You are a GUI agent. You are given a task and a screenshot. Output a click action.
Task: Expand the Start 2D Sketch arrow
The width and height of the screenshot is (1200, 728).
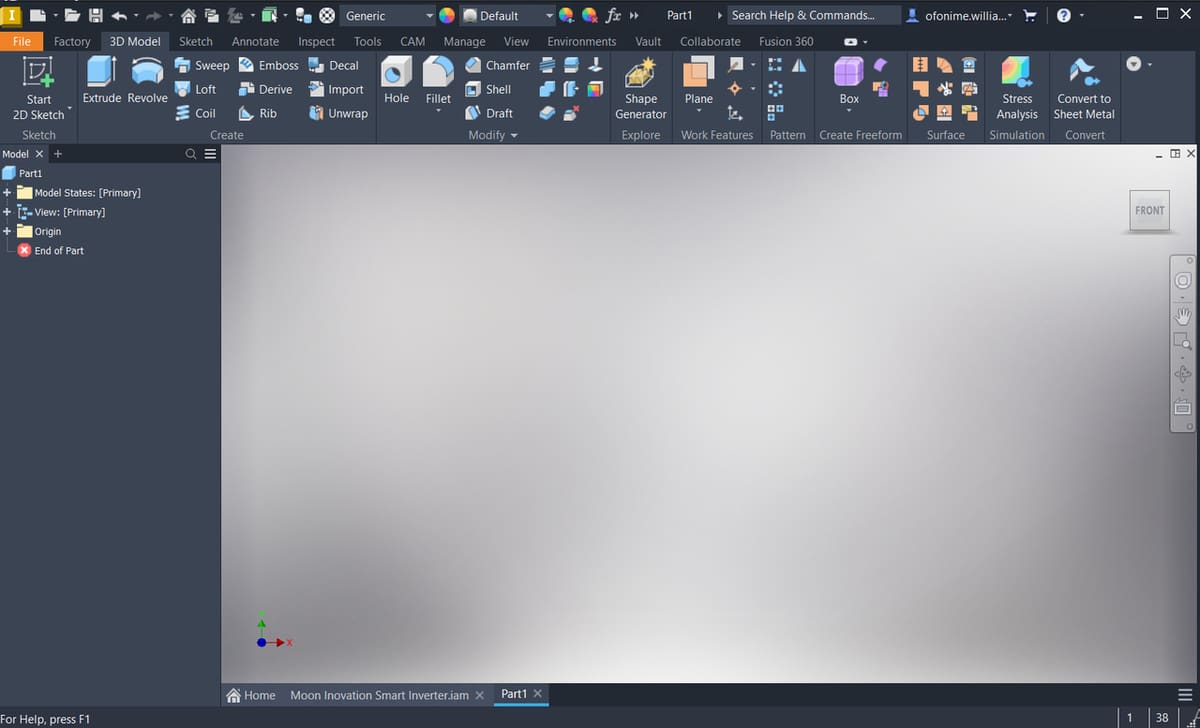(x=70, y=106)
